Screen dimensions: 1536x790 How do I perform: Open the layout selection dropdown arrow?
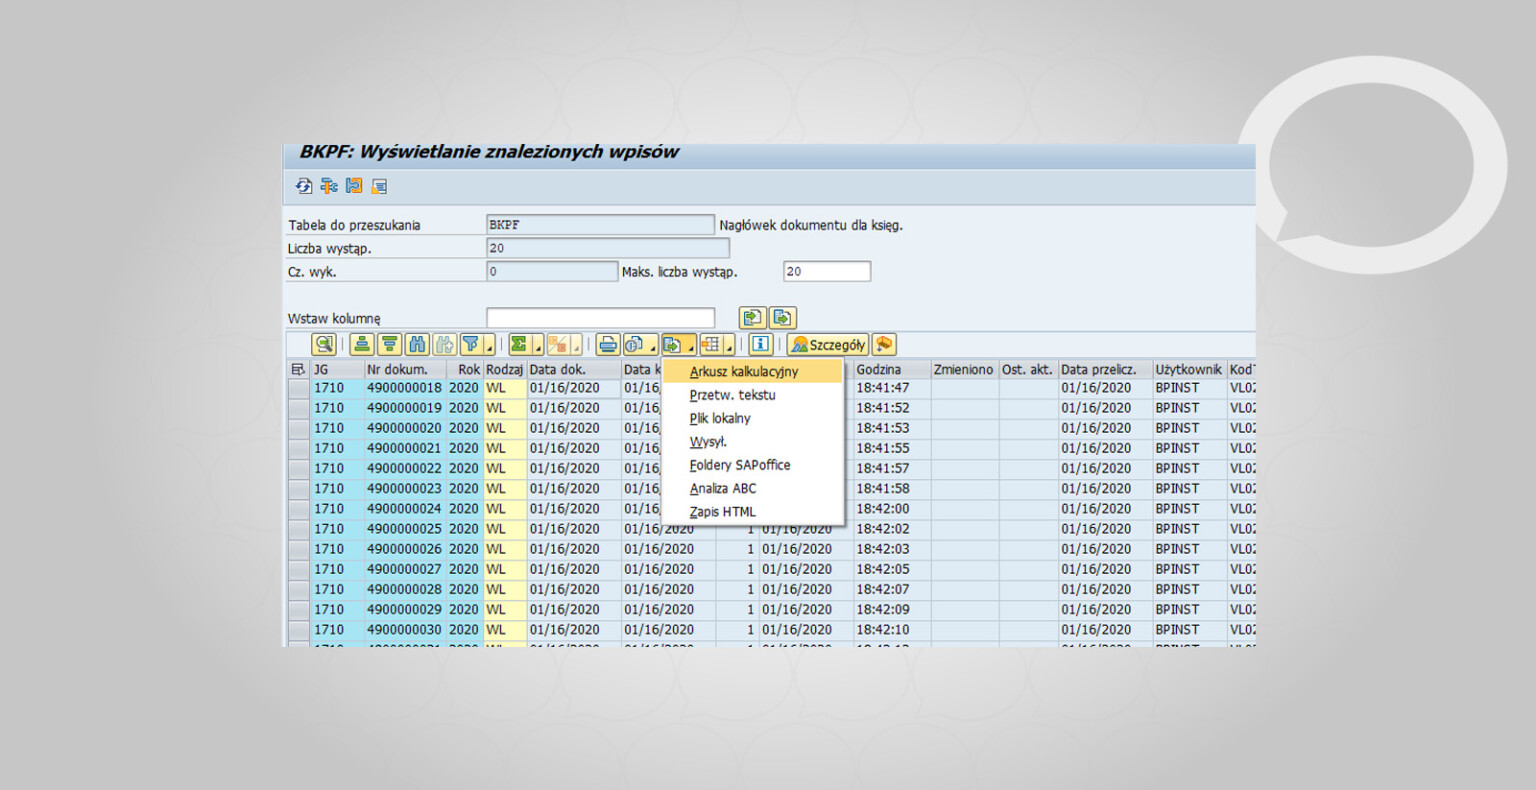[731, 347]
